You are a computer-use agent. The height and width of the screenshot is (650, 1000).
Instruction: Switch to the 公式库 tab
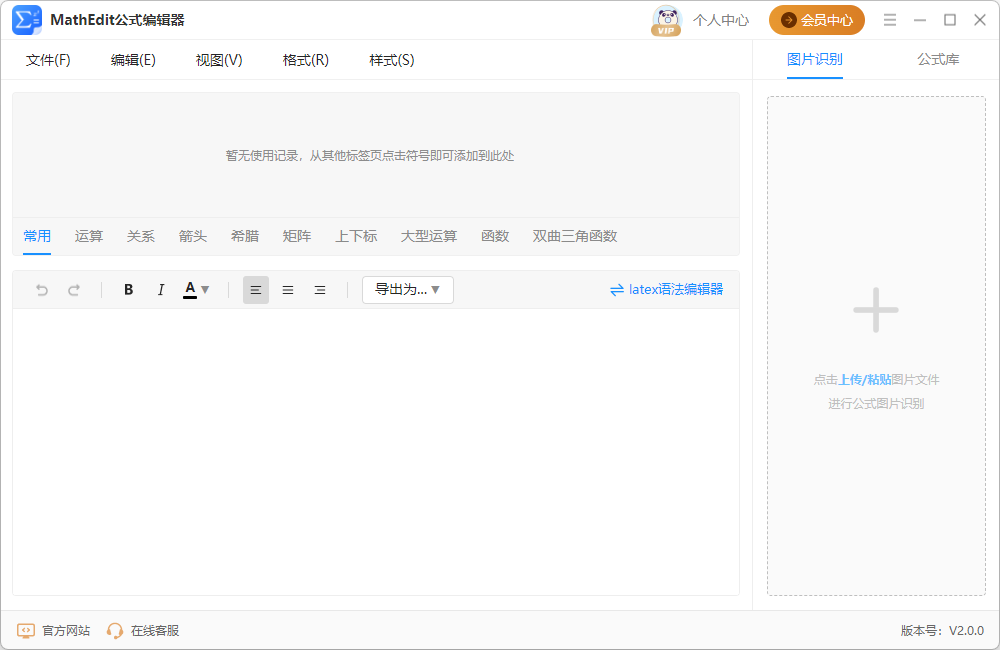point(938,59)
